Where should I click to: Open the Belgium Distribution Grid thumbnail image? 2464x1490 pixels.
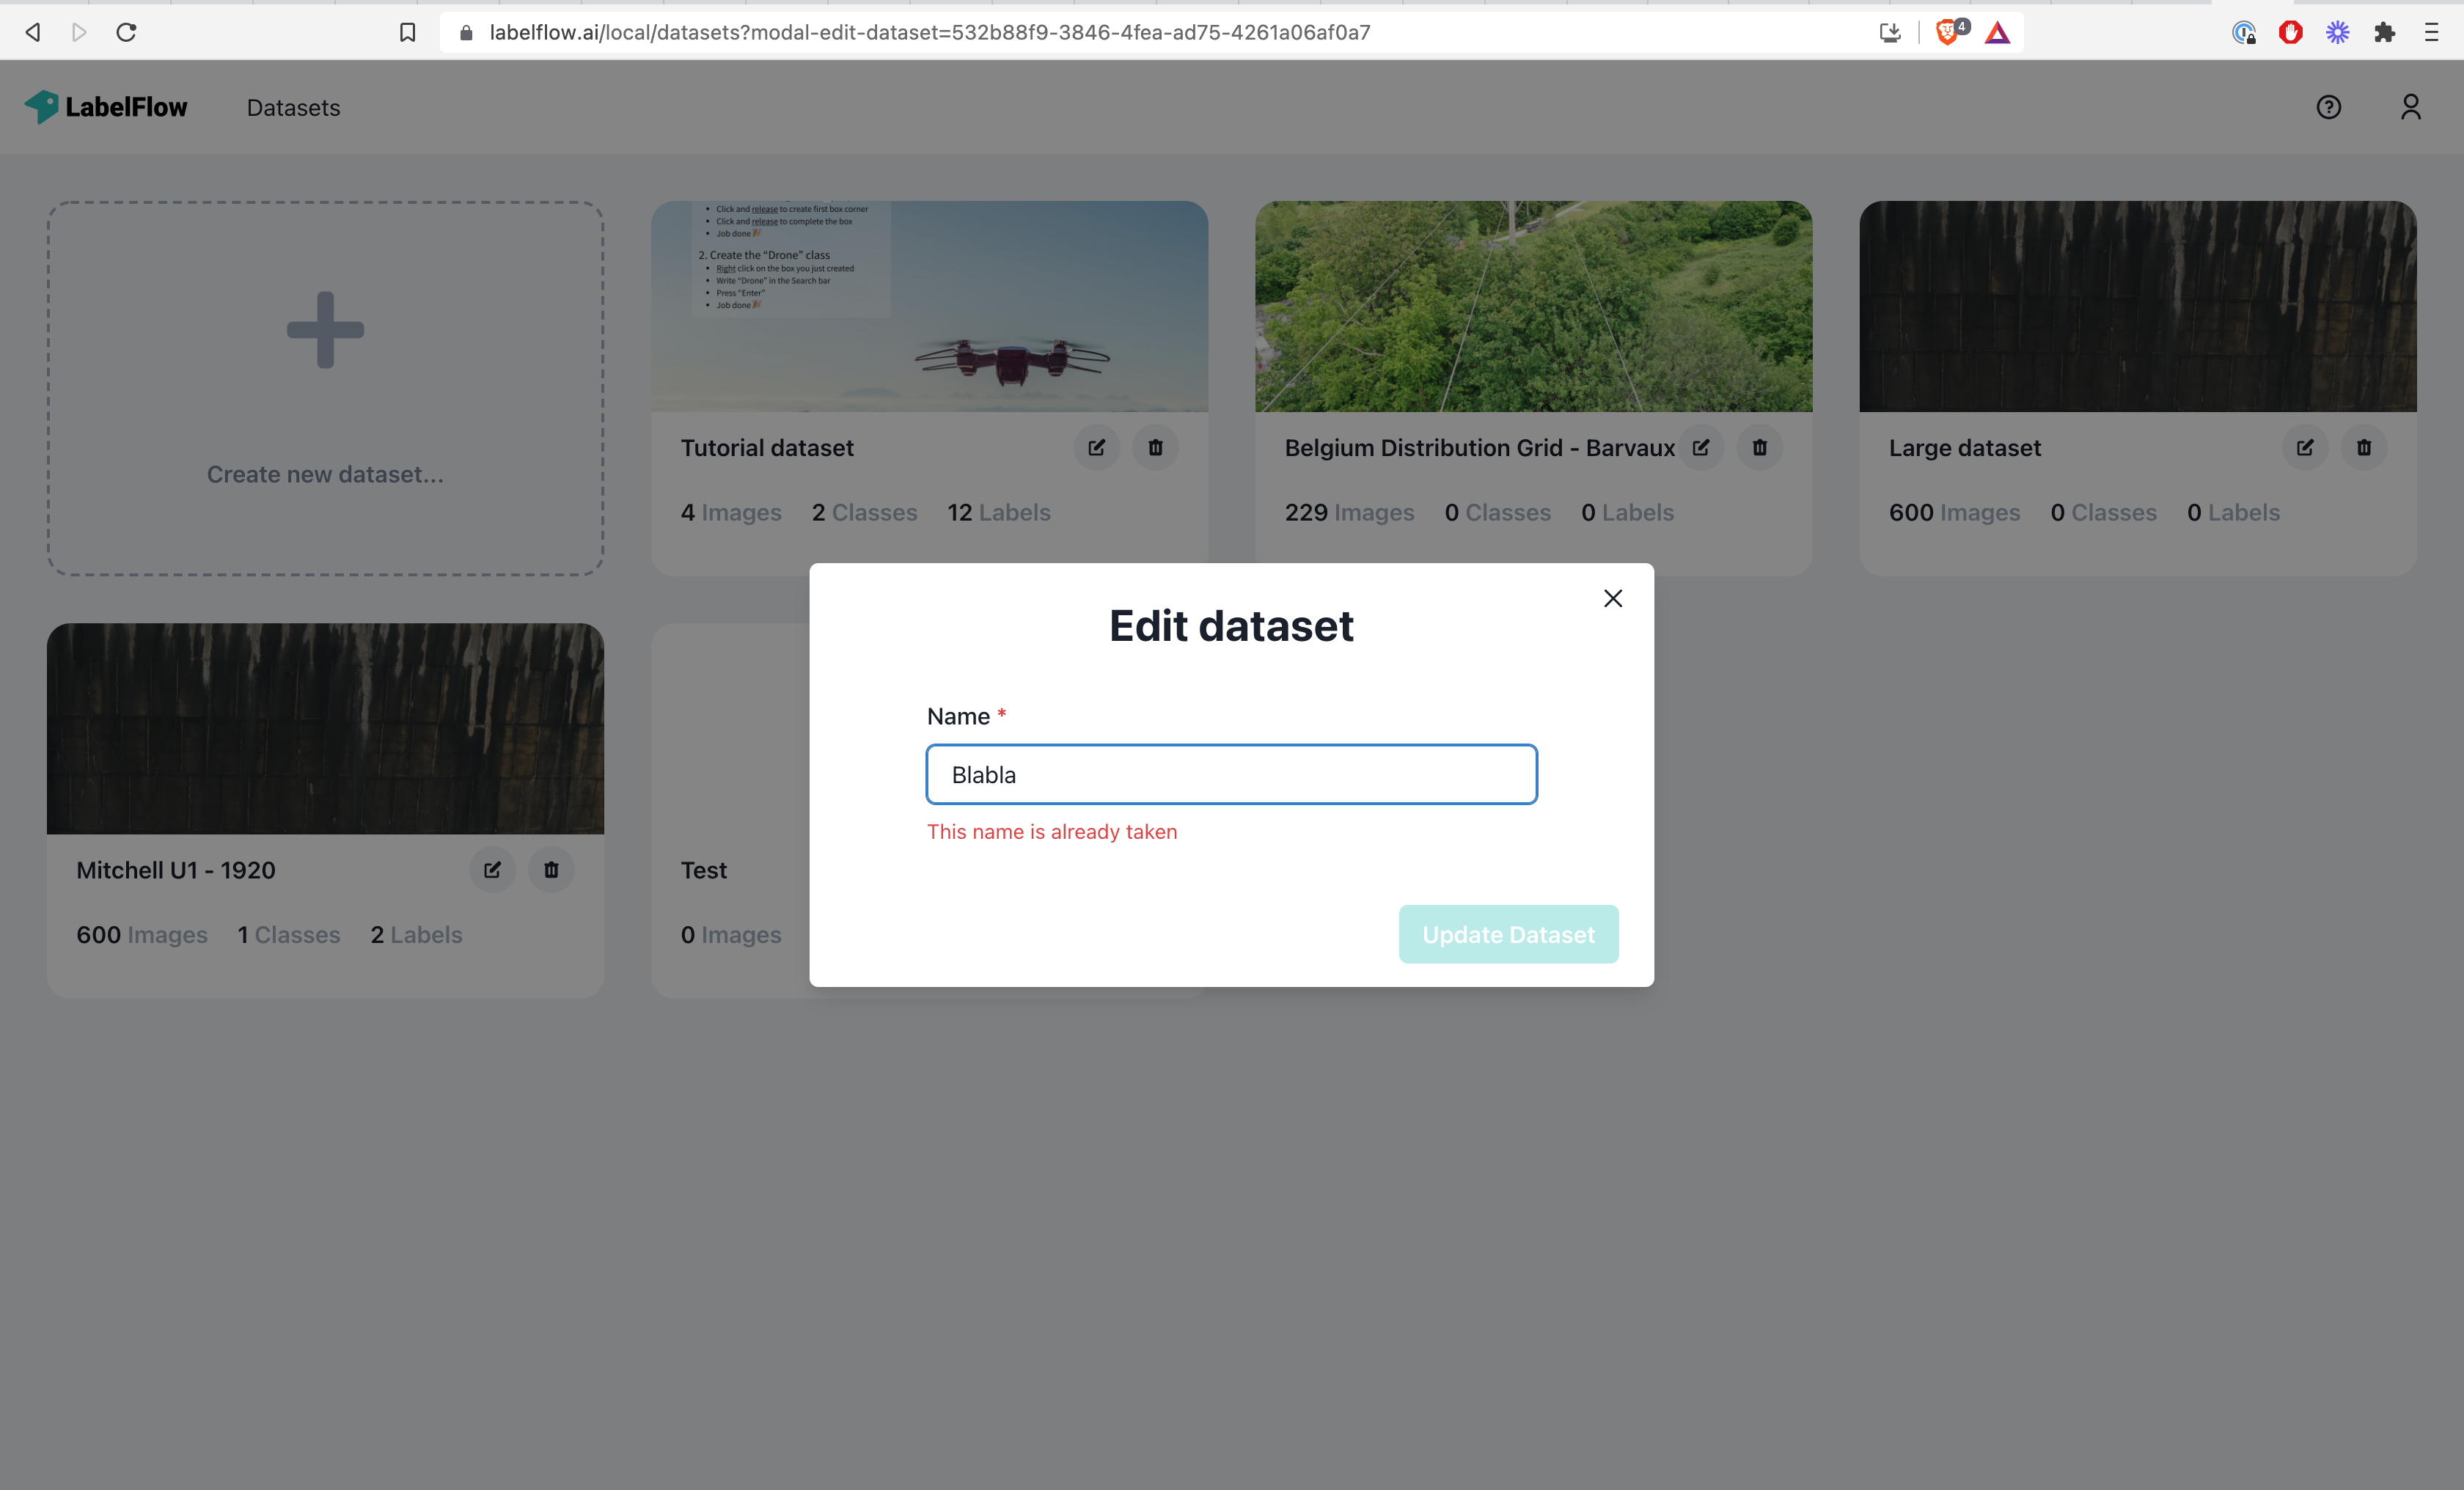[x=1533, y=306]
